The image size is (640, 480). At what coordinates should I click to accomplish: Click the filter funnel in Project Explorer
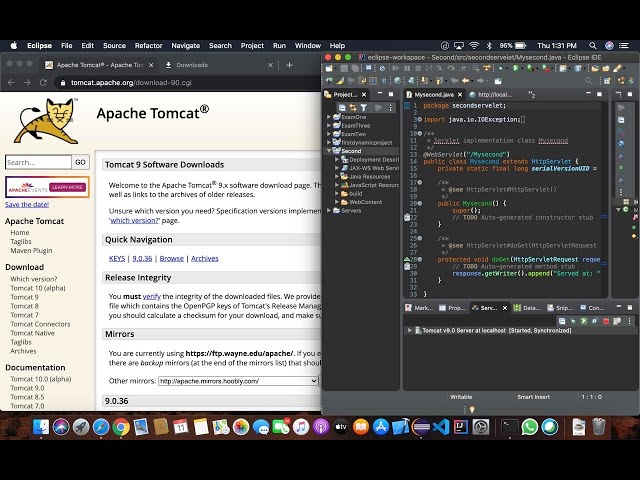364,108
